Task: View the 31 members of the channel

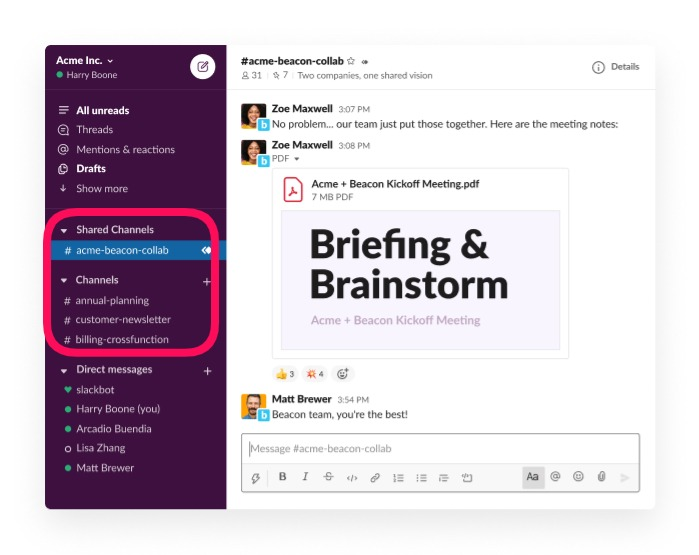Action: 251,75
